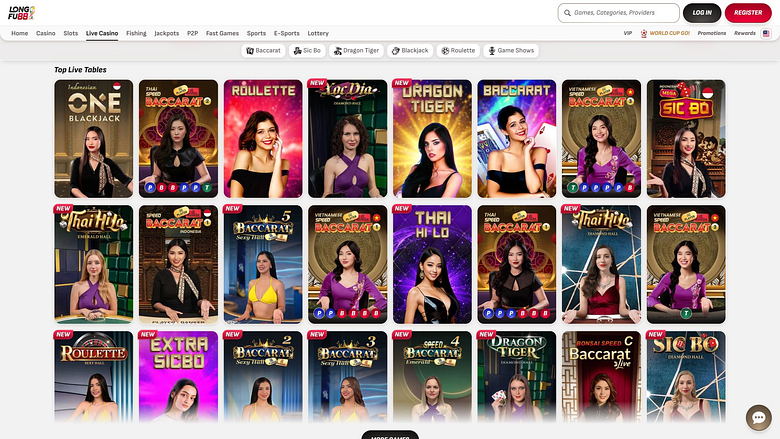Filter by Sic Bo category
The width and height of the screenshot is (780, 439).
point(307,51)
